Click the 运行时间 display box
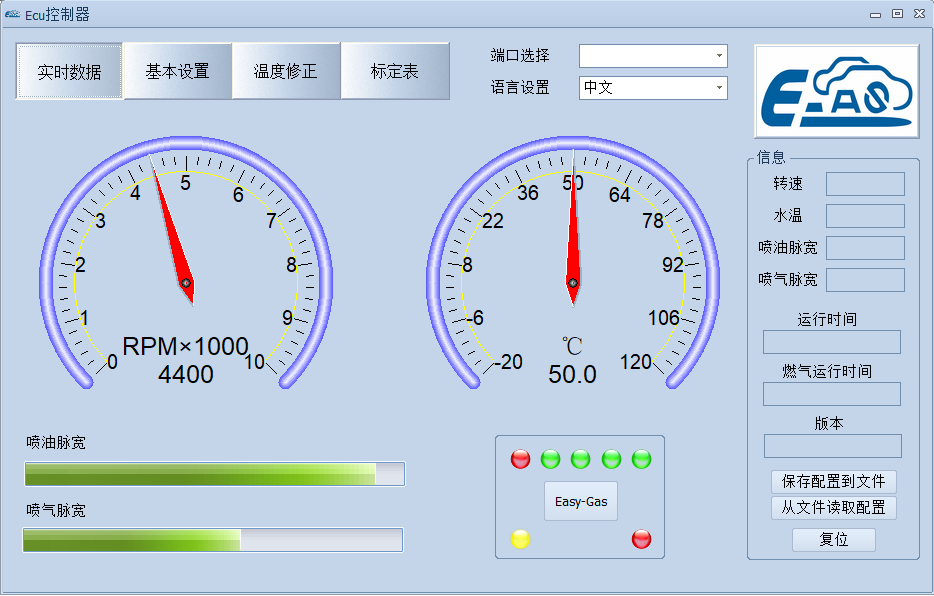The height and width of the screenshot is (596, 934). [x=832, y=342]
